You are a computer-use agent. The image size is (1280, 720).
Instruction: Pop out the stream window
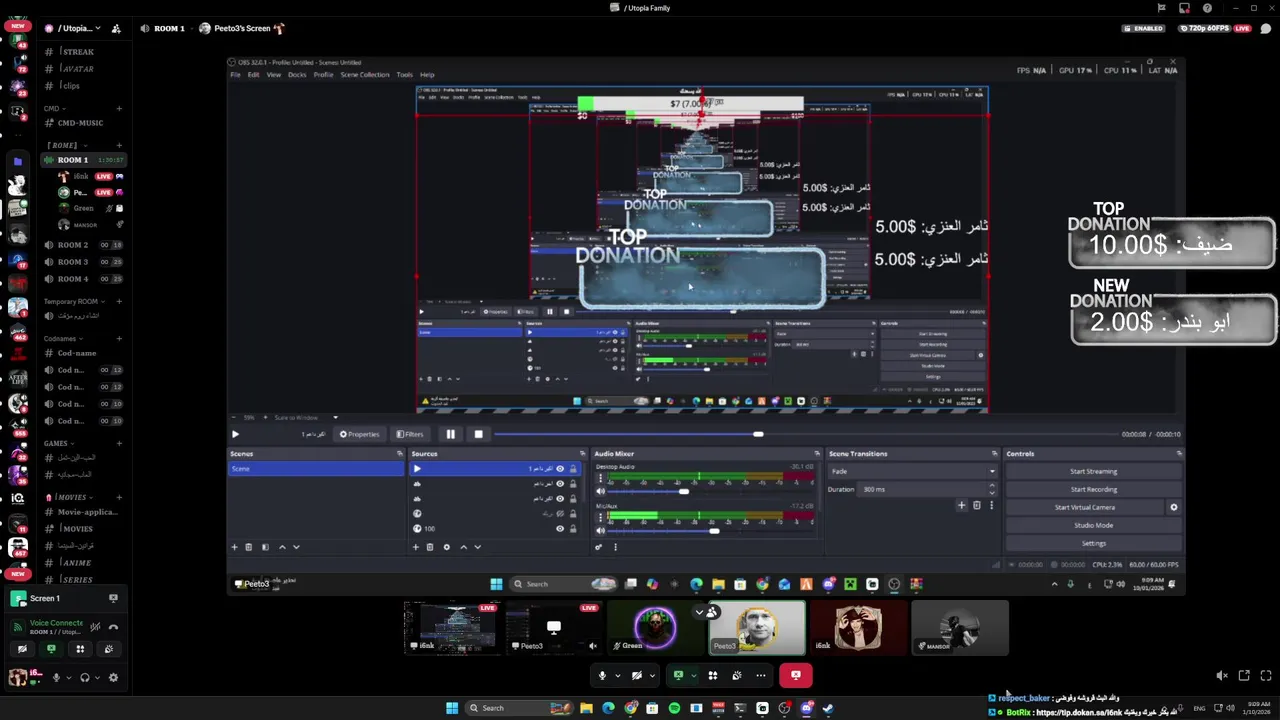coord(1244,676)
